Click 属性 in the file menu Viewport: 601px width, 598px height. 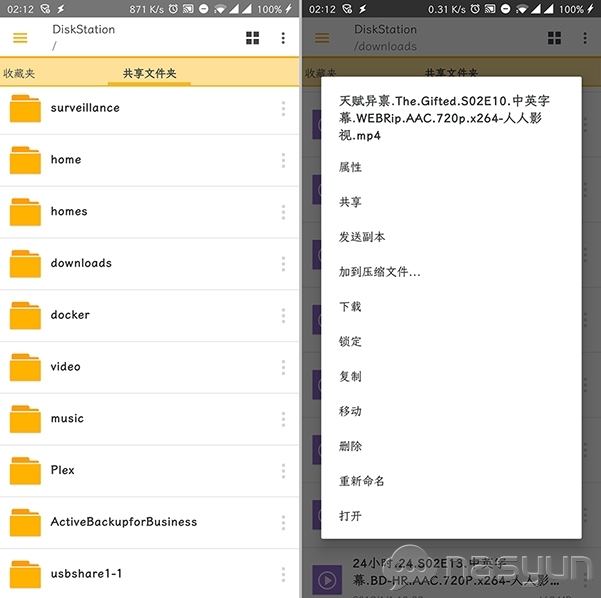click(x=350, y=167)
